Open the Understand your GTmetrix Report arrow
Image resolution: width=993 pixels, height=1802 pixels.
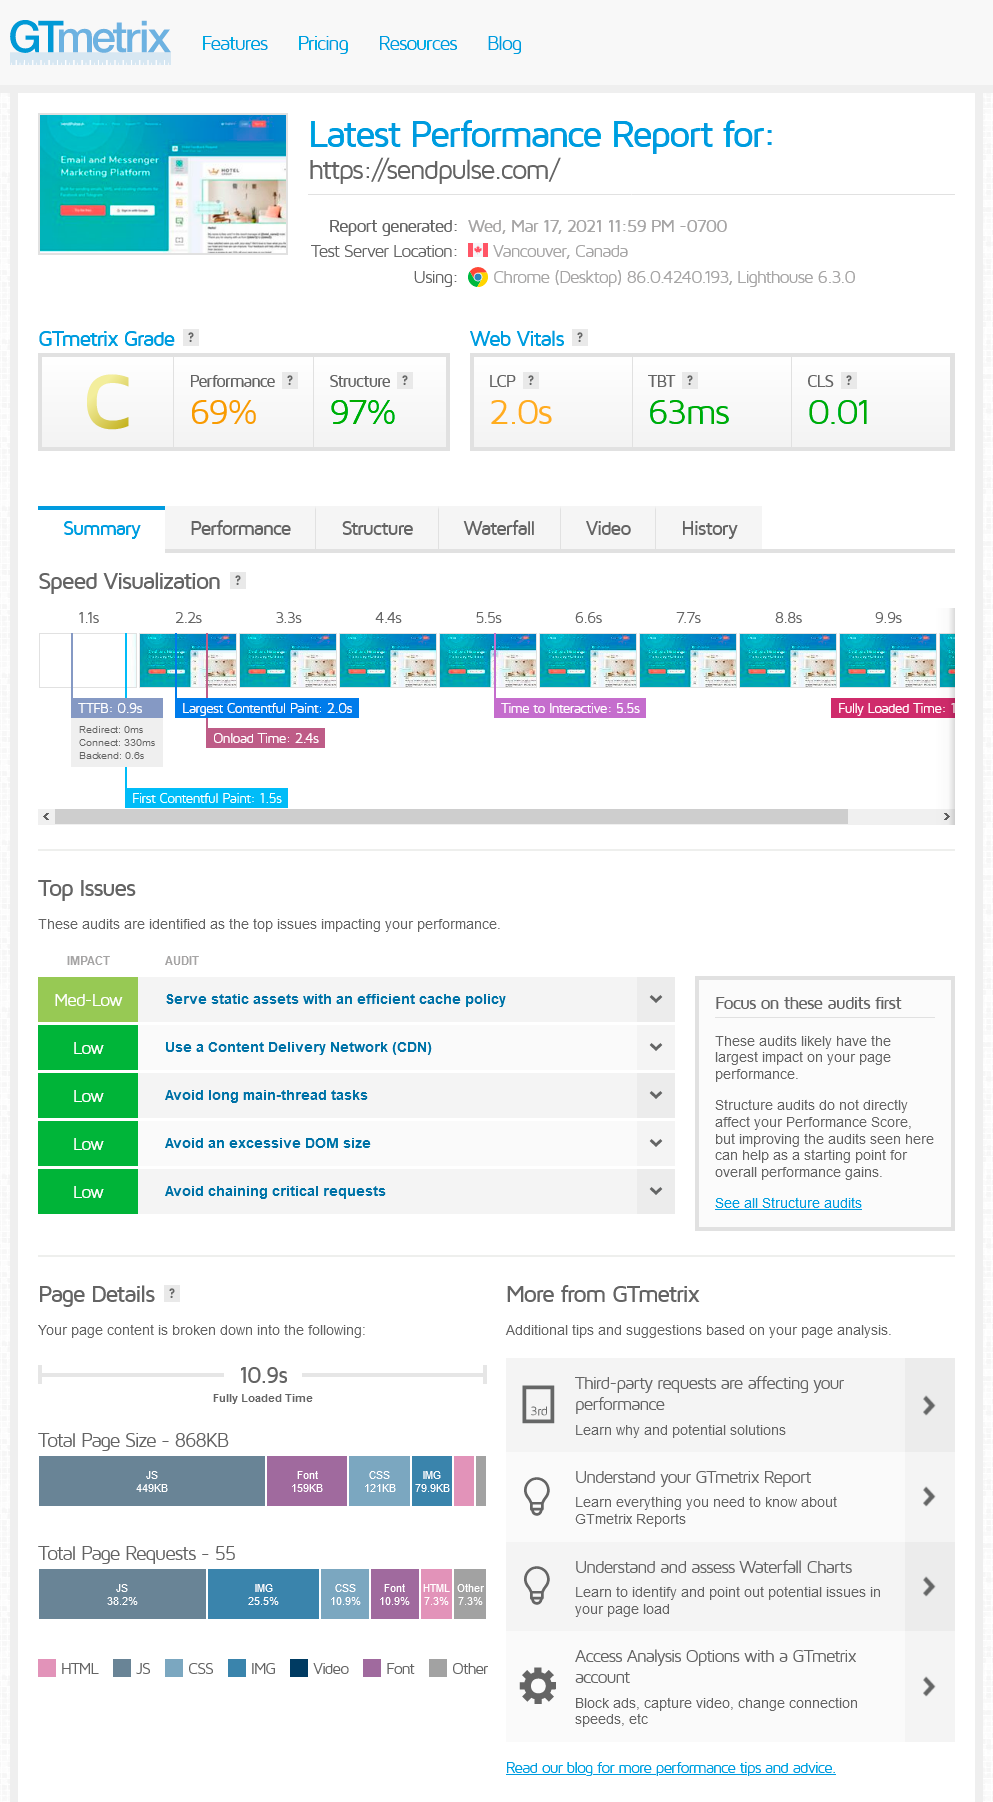tap(929, 1497)
